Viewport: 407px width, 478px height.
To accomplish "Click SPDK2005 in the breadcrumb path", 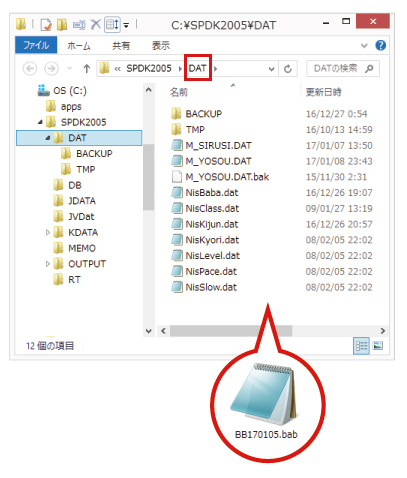I will (x=149, y=69).
